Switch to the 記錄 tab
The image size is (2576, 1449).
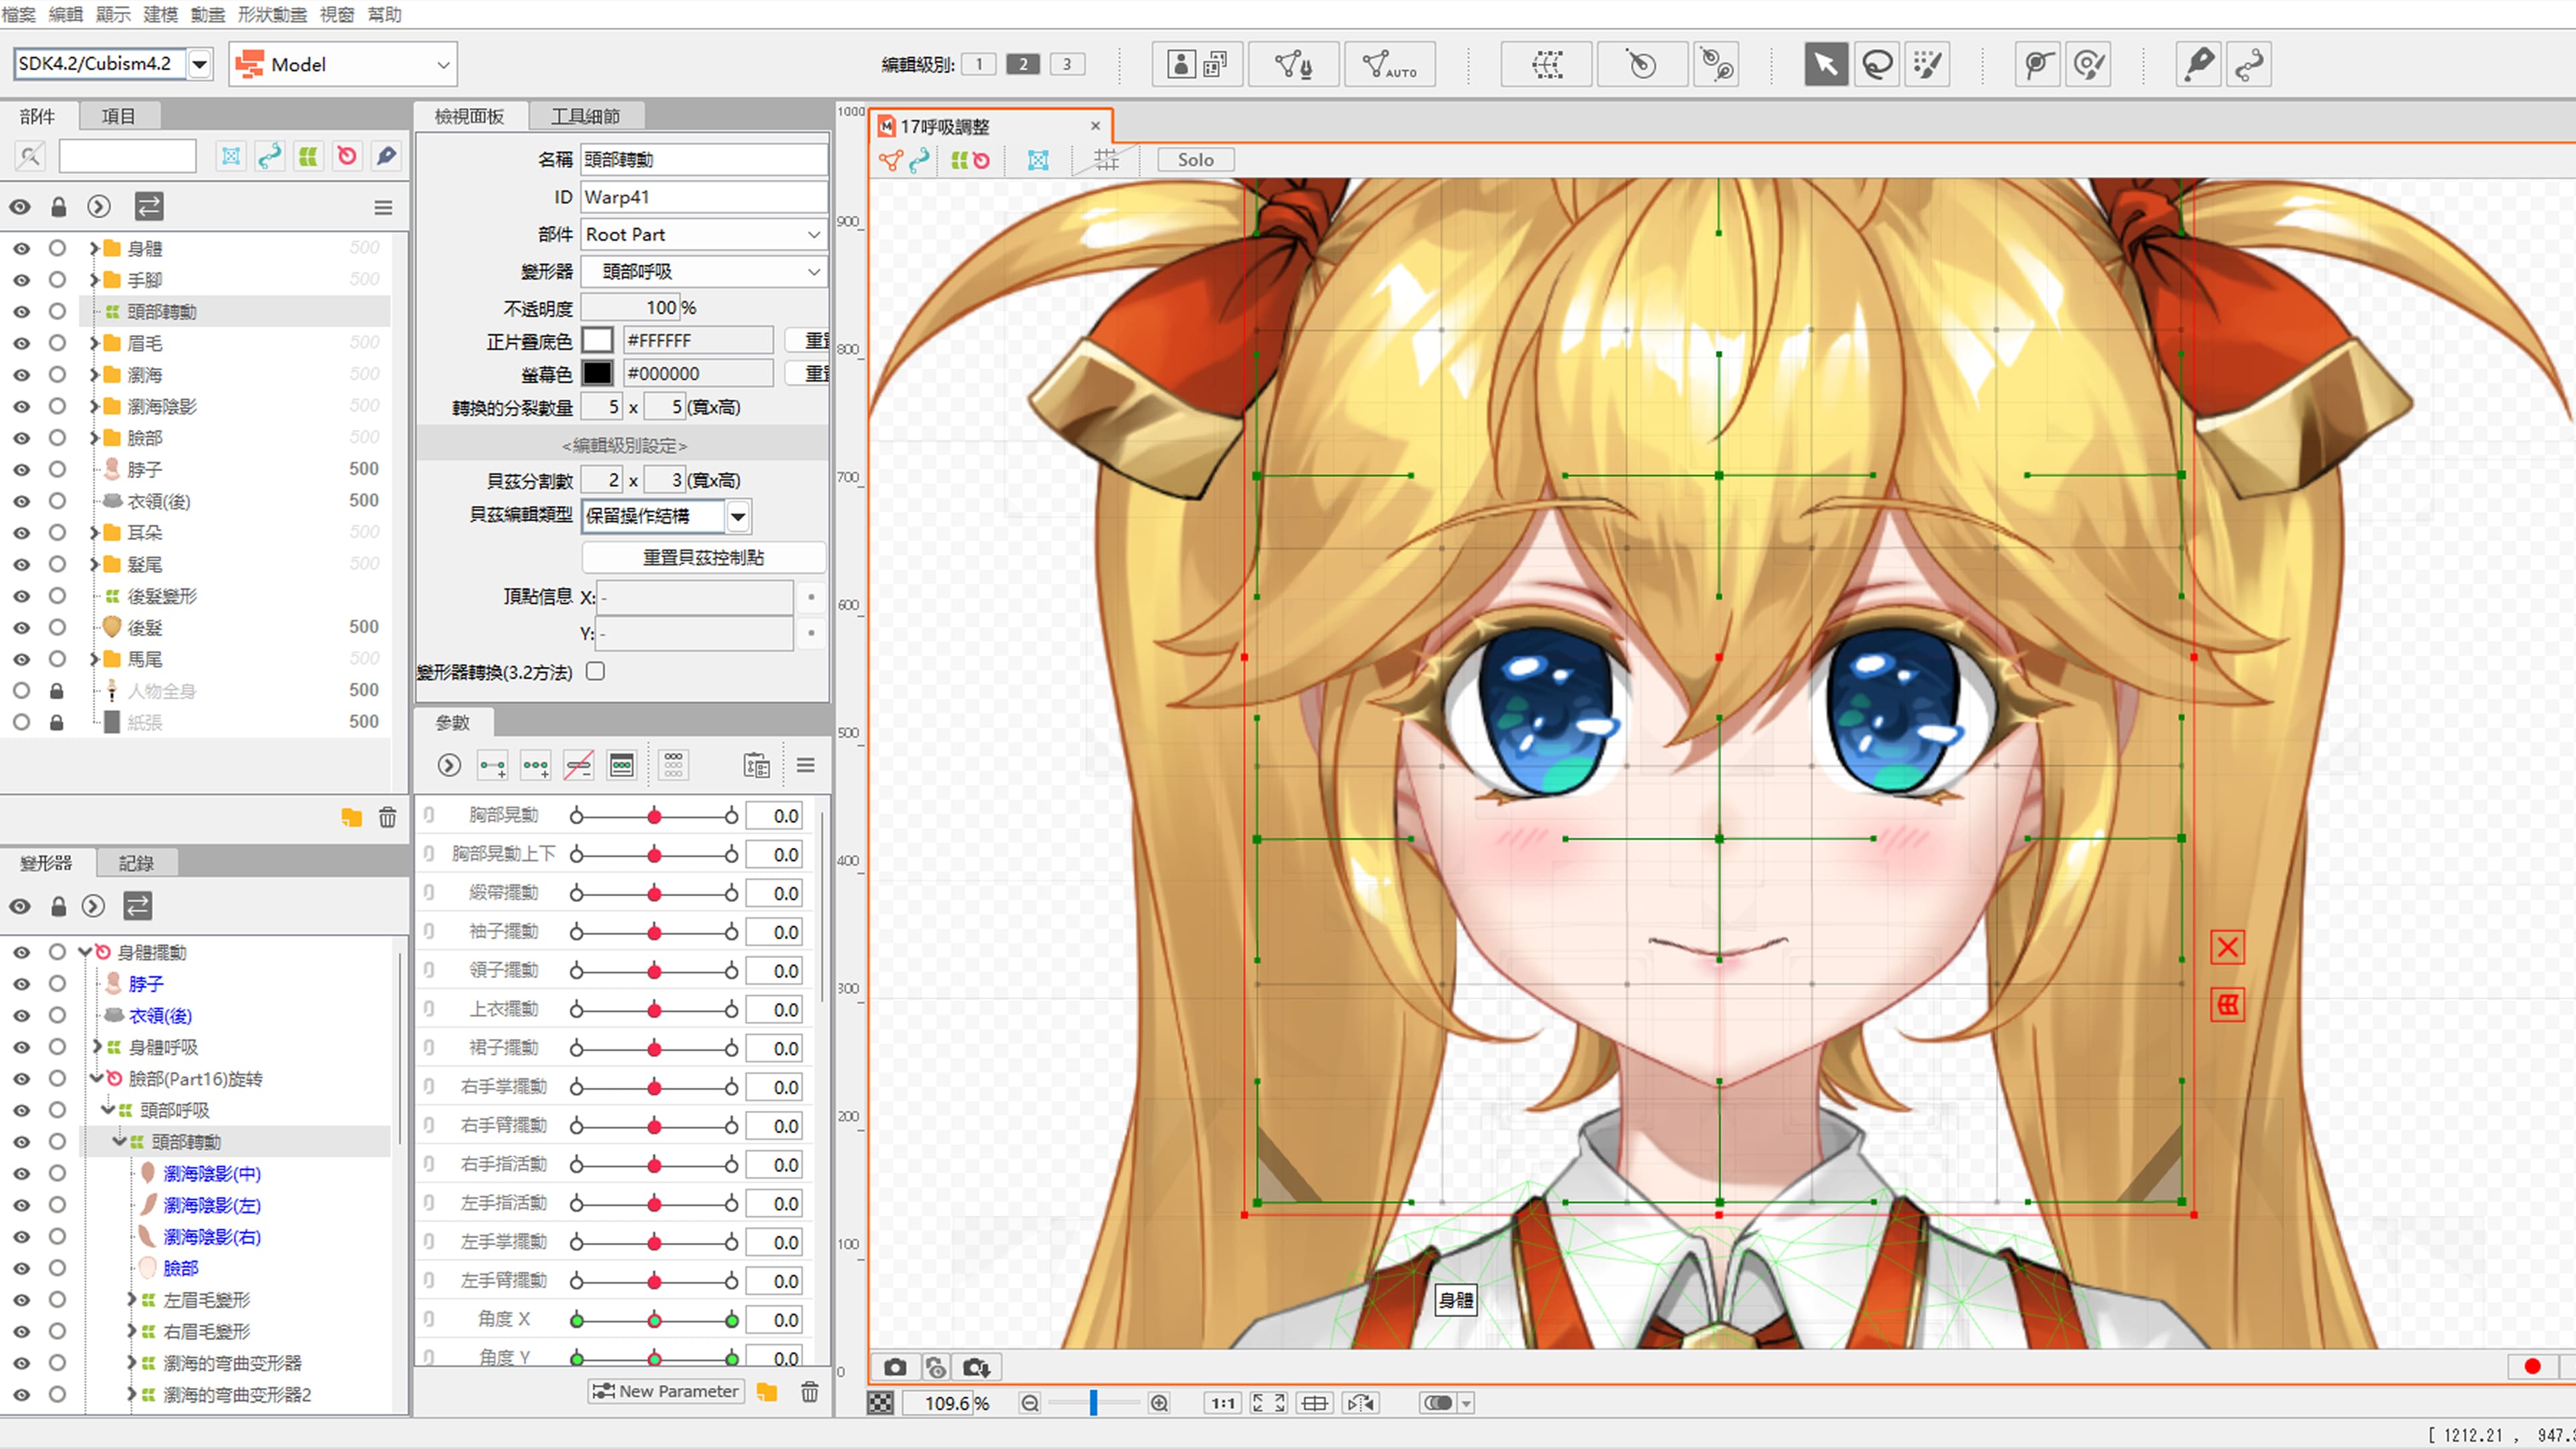[136, 863]
